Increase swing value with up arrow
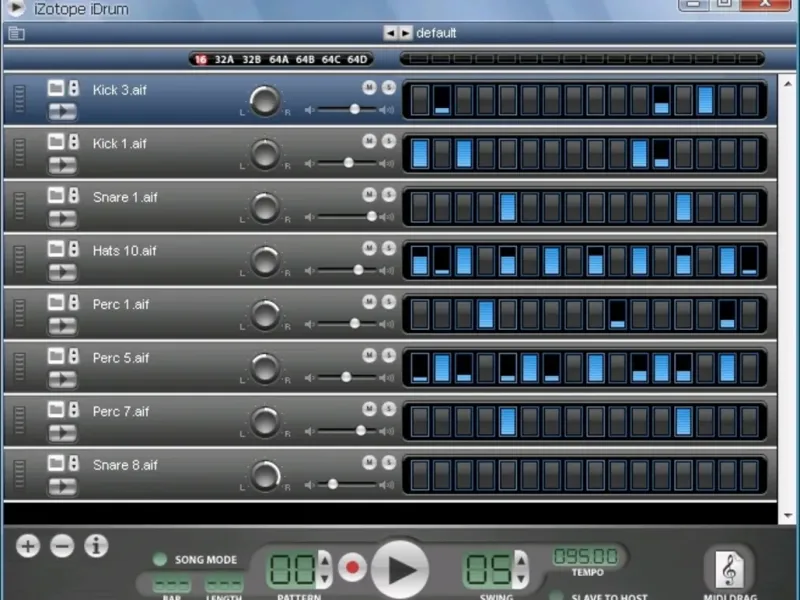This screenshot has width=800, height=600. pos(520,561)
